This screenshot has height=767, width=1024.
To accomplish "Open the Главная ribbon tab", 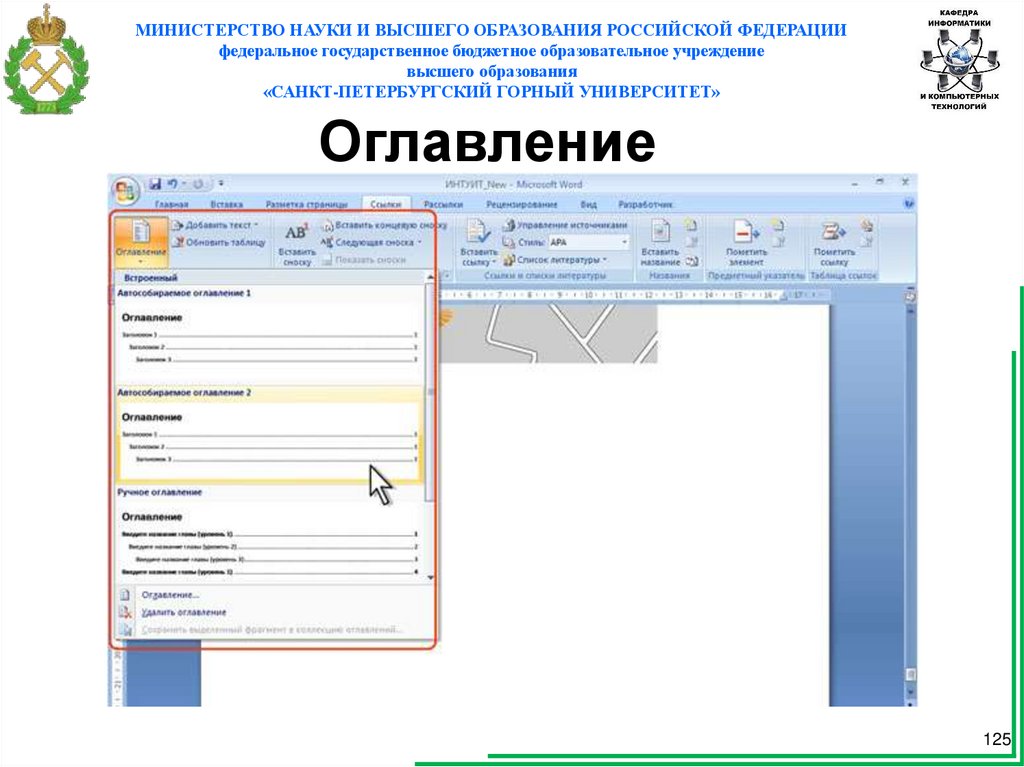I will click(172, 204).
